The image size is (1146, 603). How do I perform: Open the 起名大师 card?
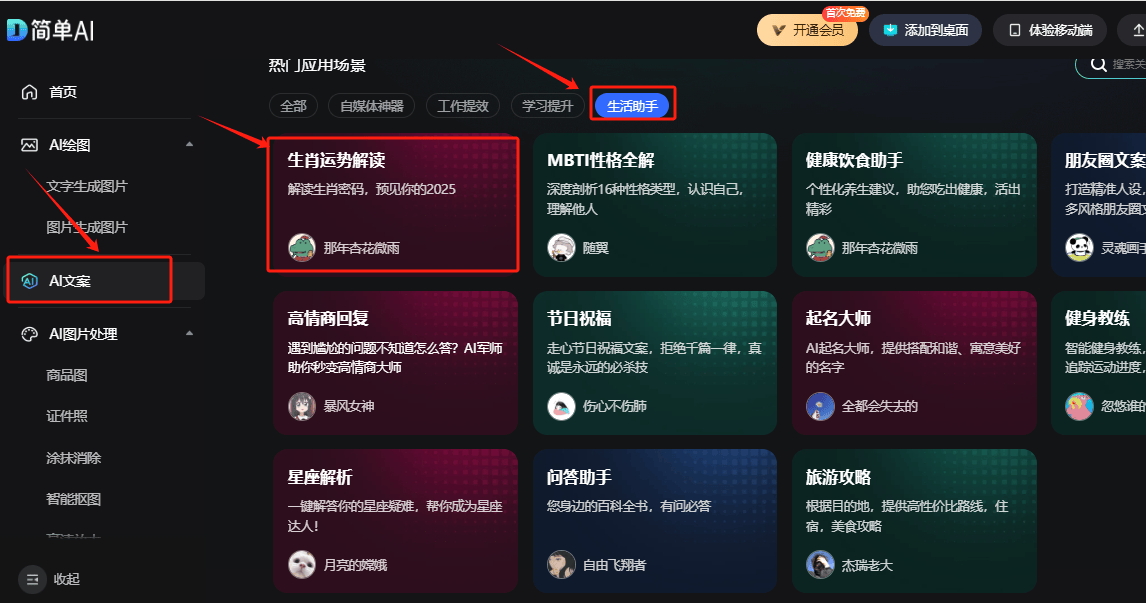(x=914, y=363)
